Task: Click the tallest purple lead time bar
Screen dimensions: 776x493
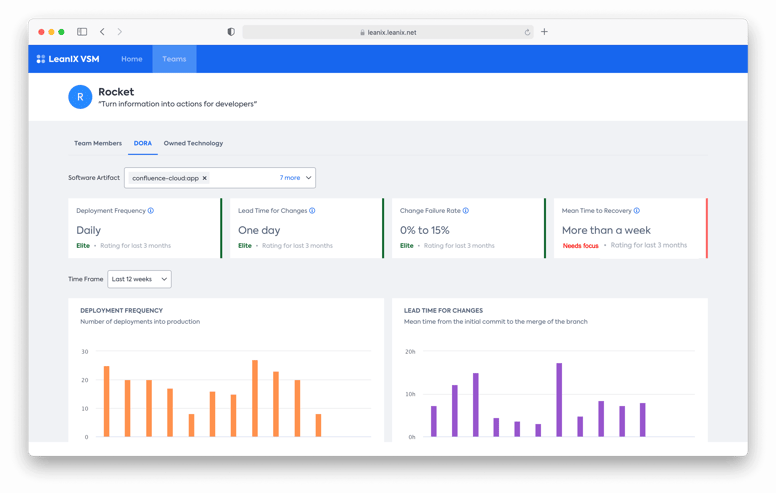Action: [x=559, y=400]
